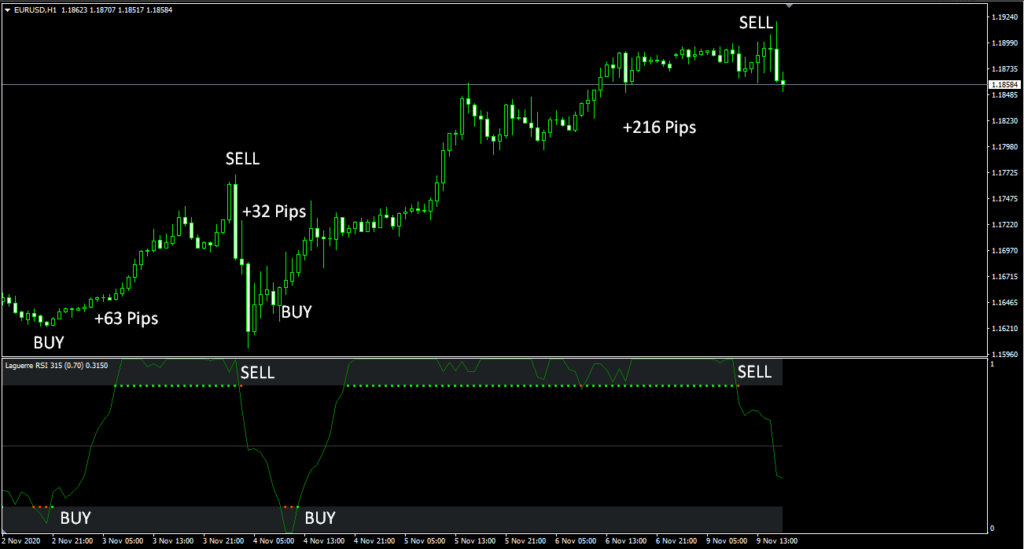
Task: Click 1.15960 on the price axis
Action: (1004, 354)
